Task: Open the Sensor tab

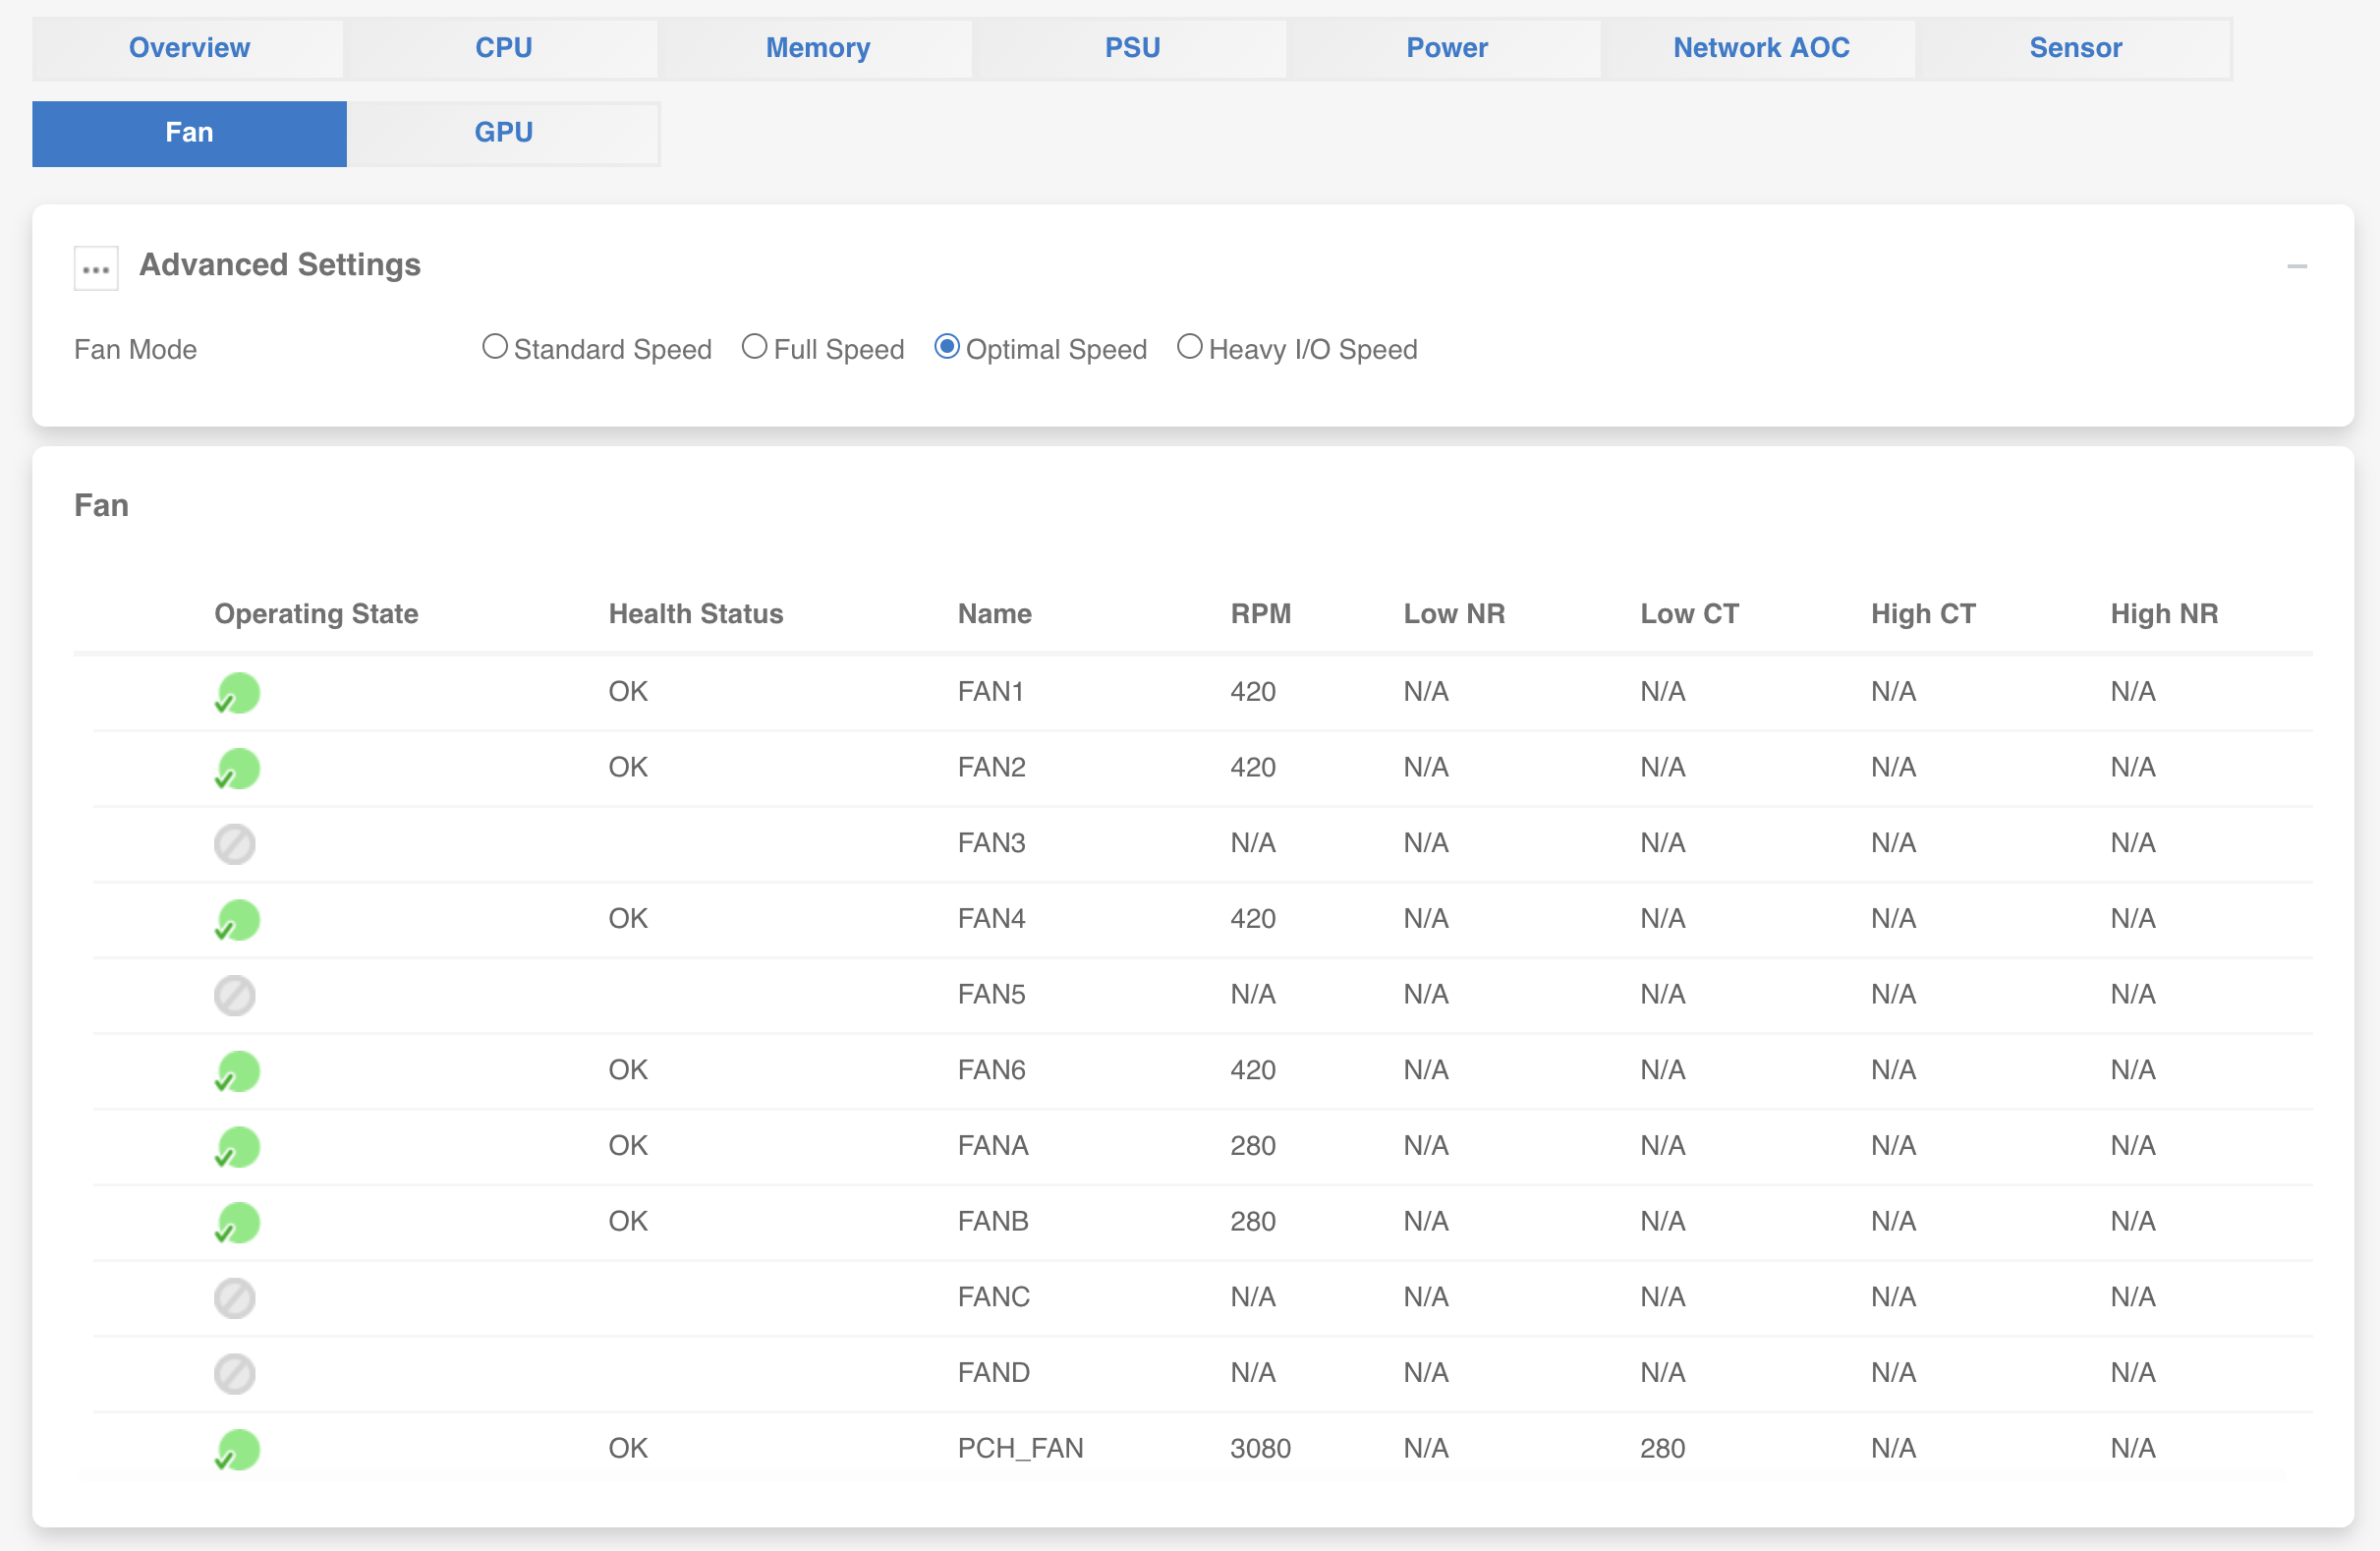Action: (2075, 47)
